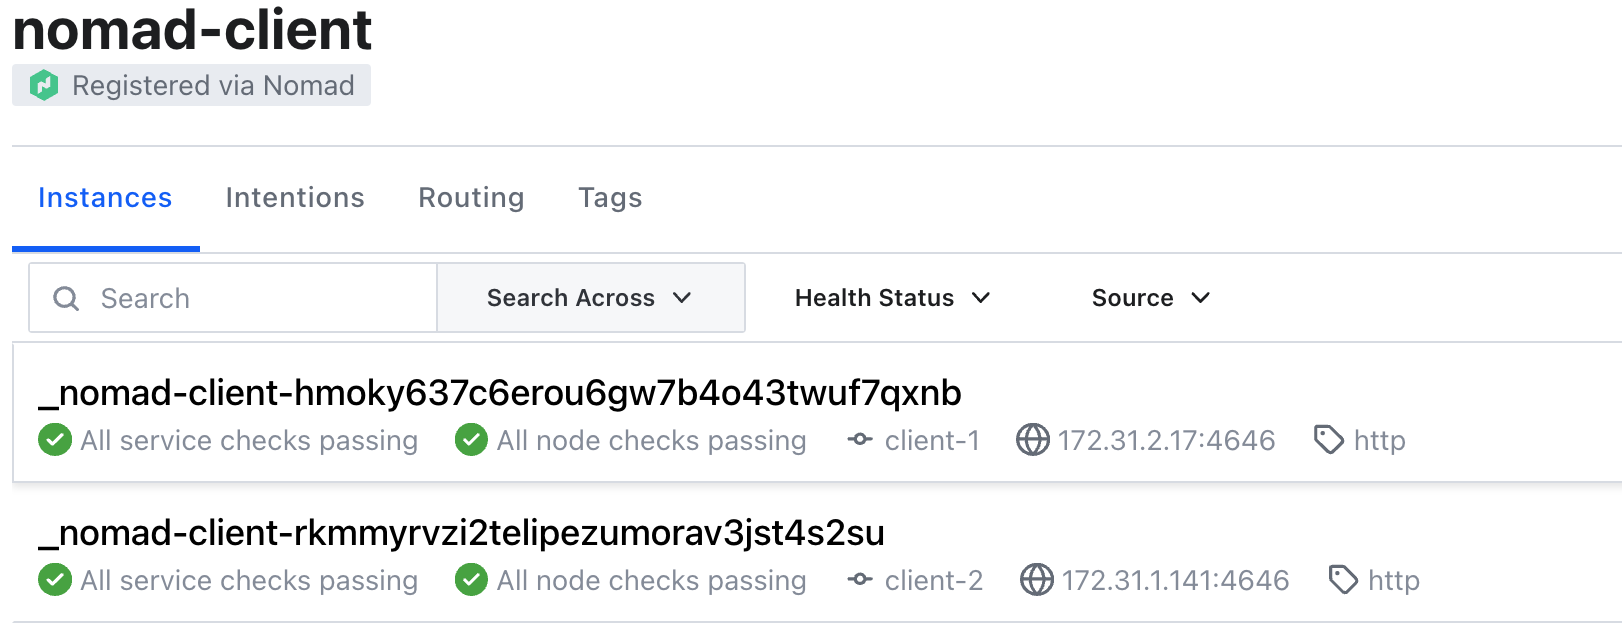Click green service check icon for second instance
This screenshot has width=1622, height=640.
click(x=55, y=580)
